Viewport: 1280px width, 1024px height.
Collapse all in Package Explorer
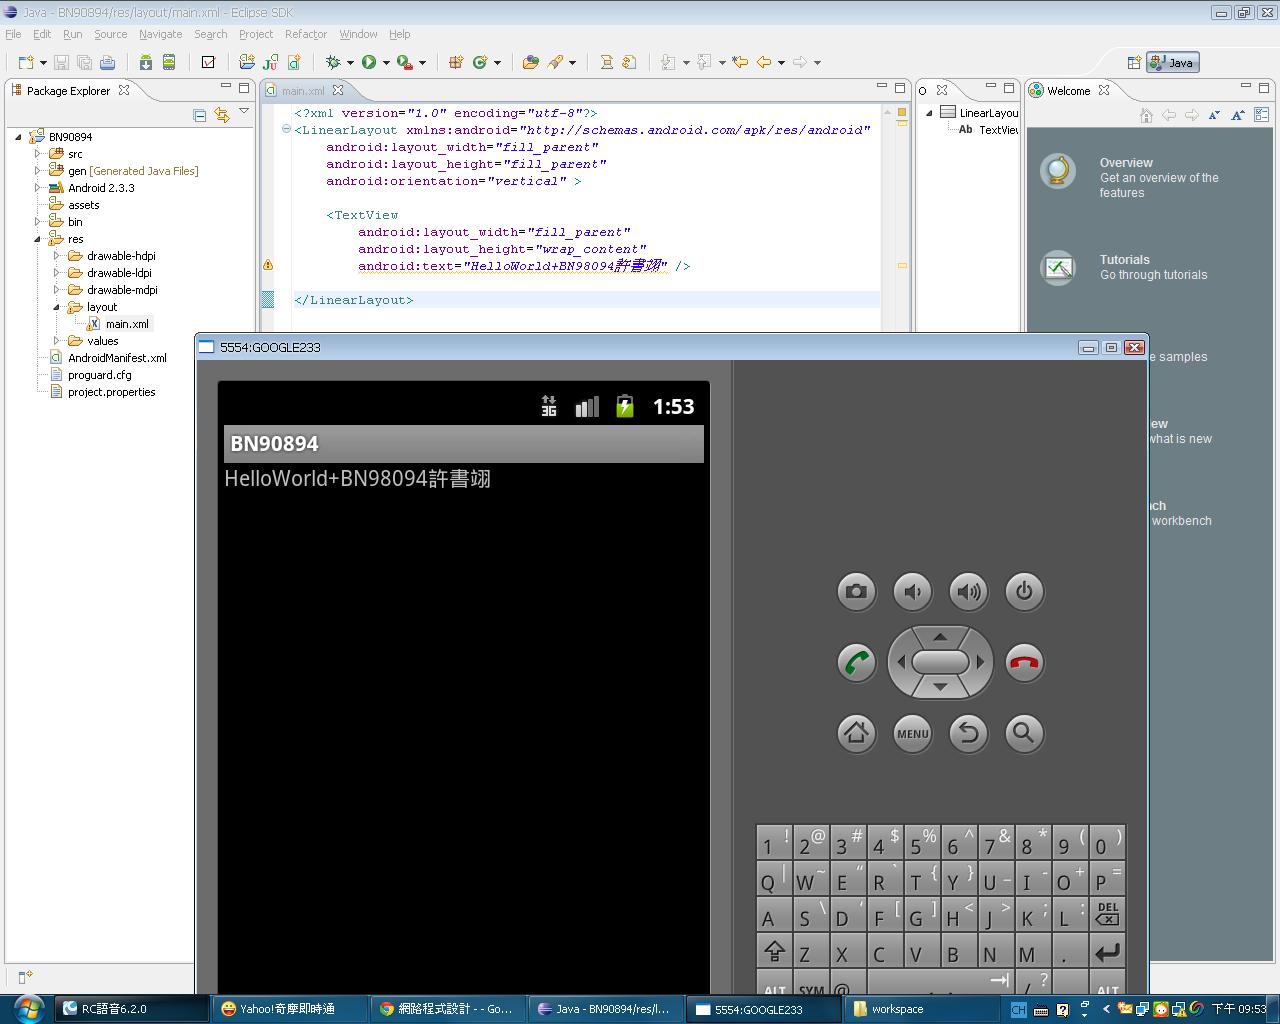[200, 115]
